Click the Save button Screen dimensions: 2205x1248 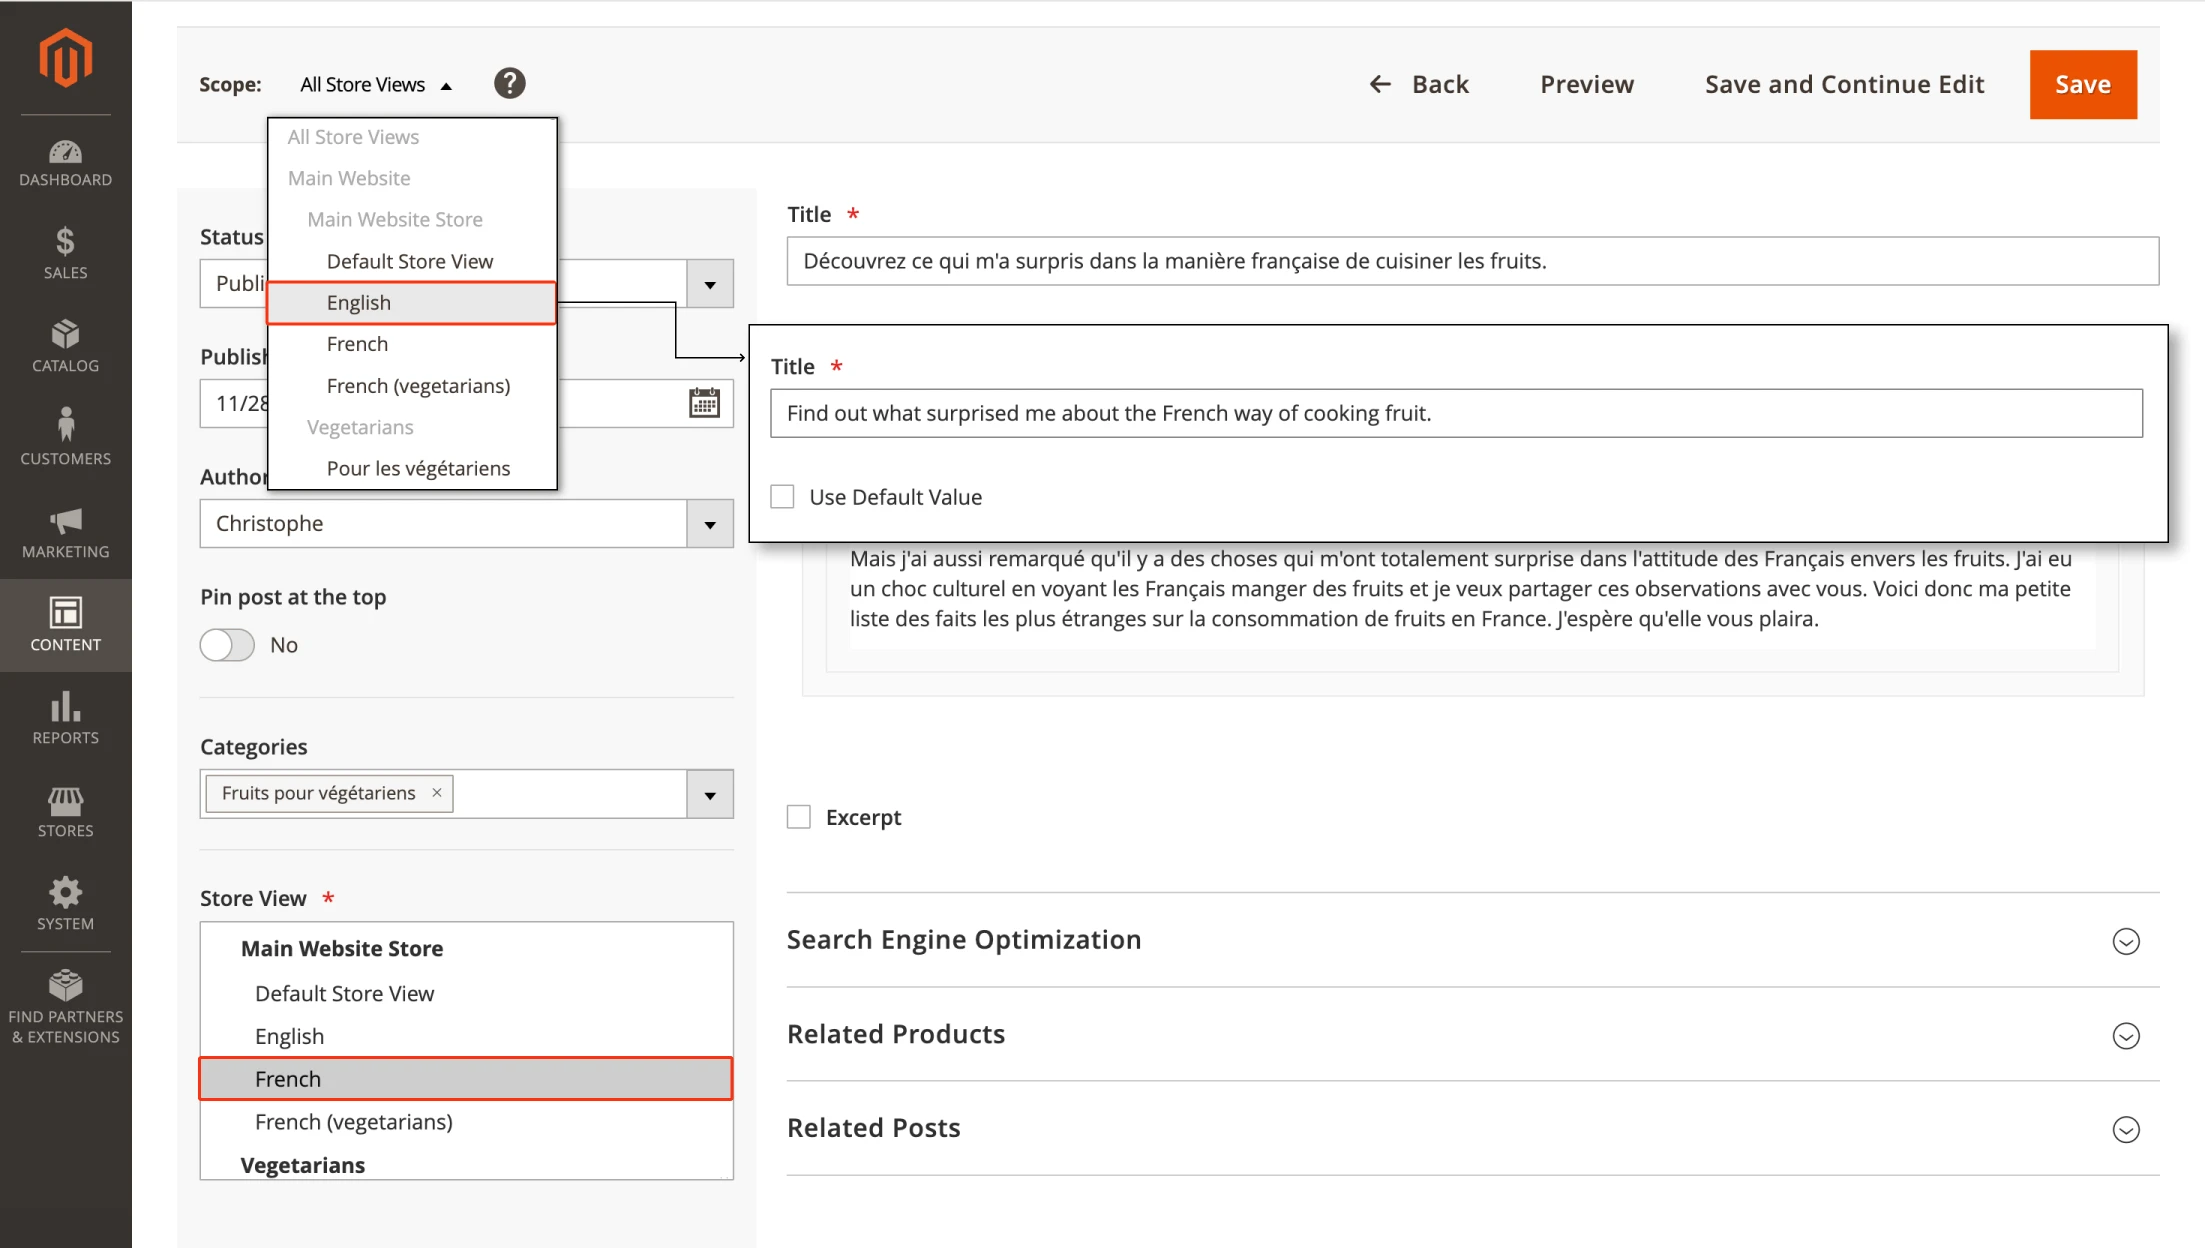tap(2082, 84)
